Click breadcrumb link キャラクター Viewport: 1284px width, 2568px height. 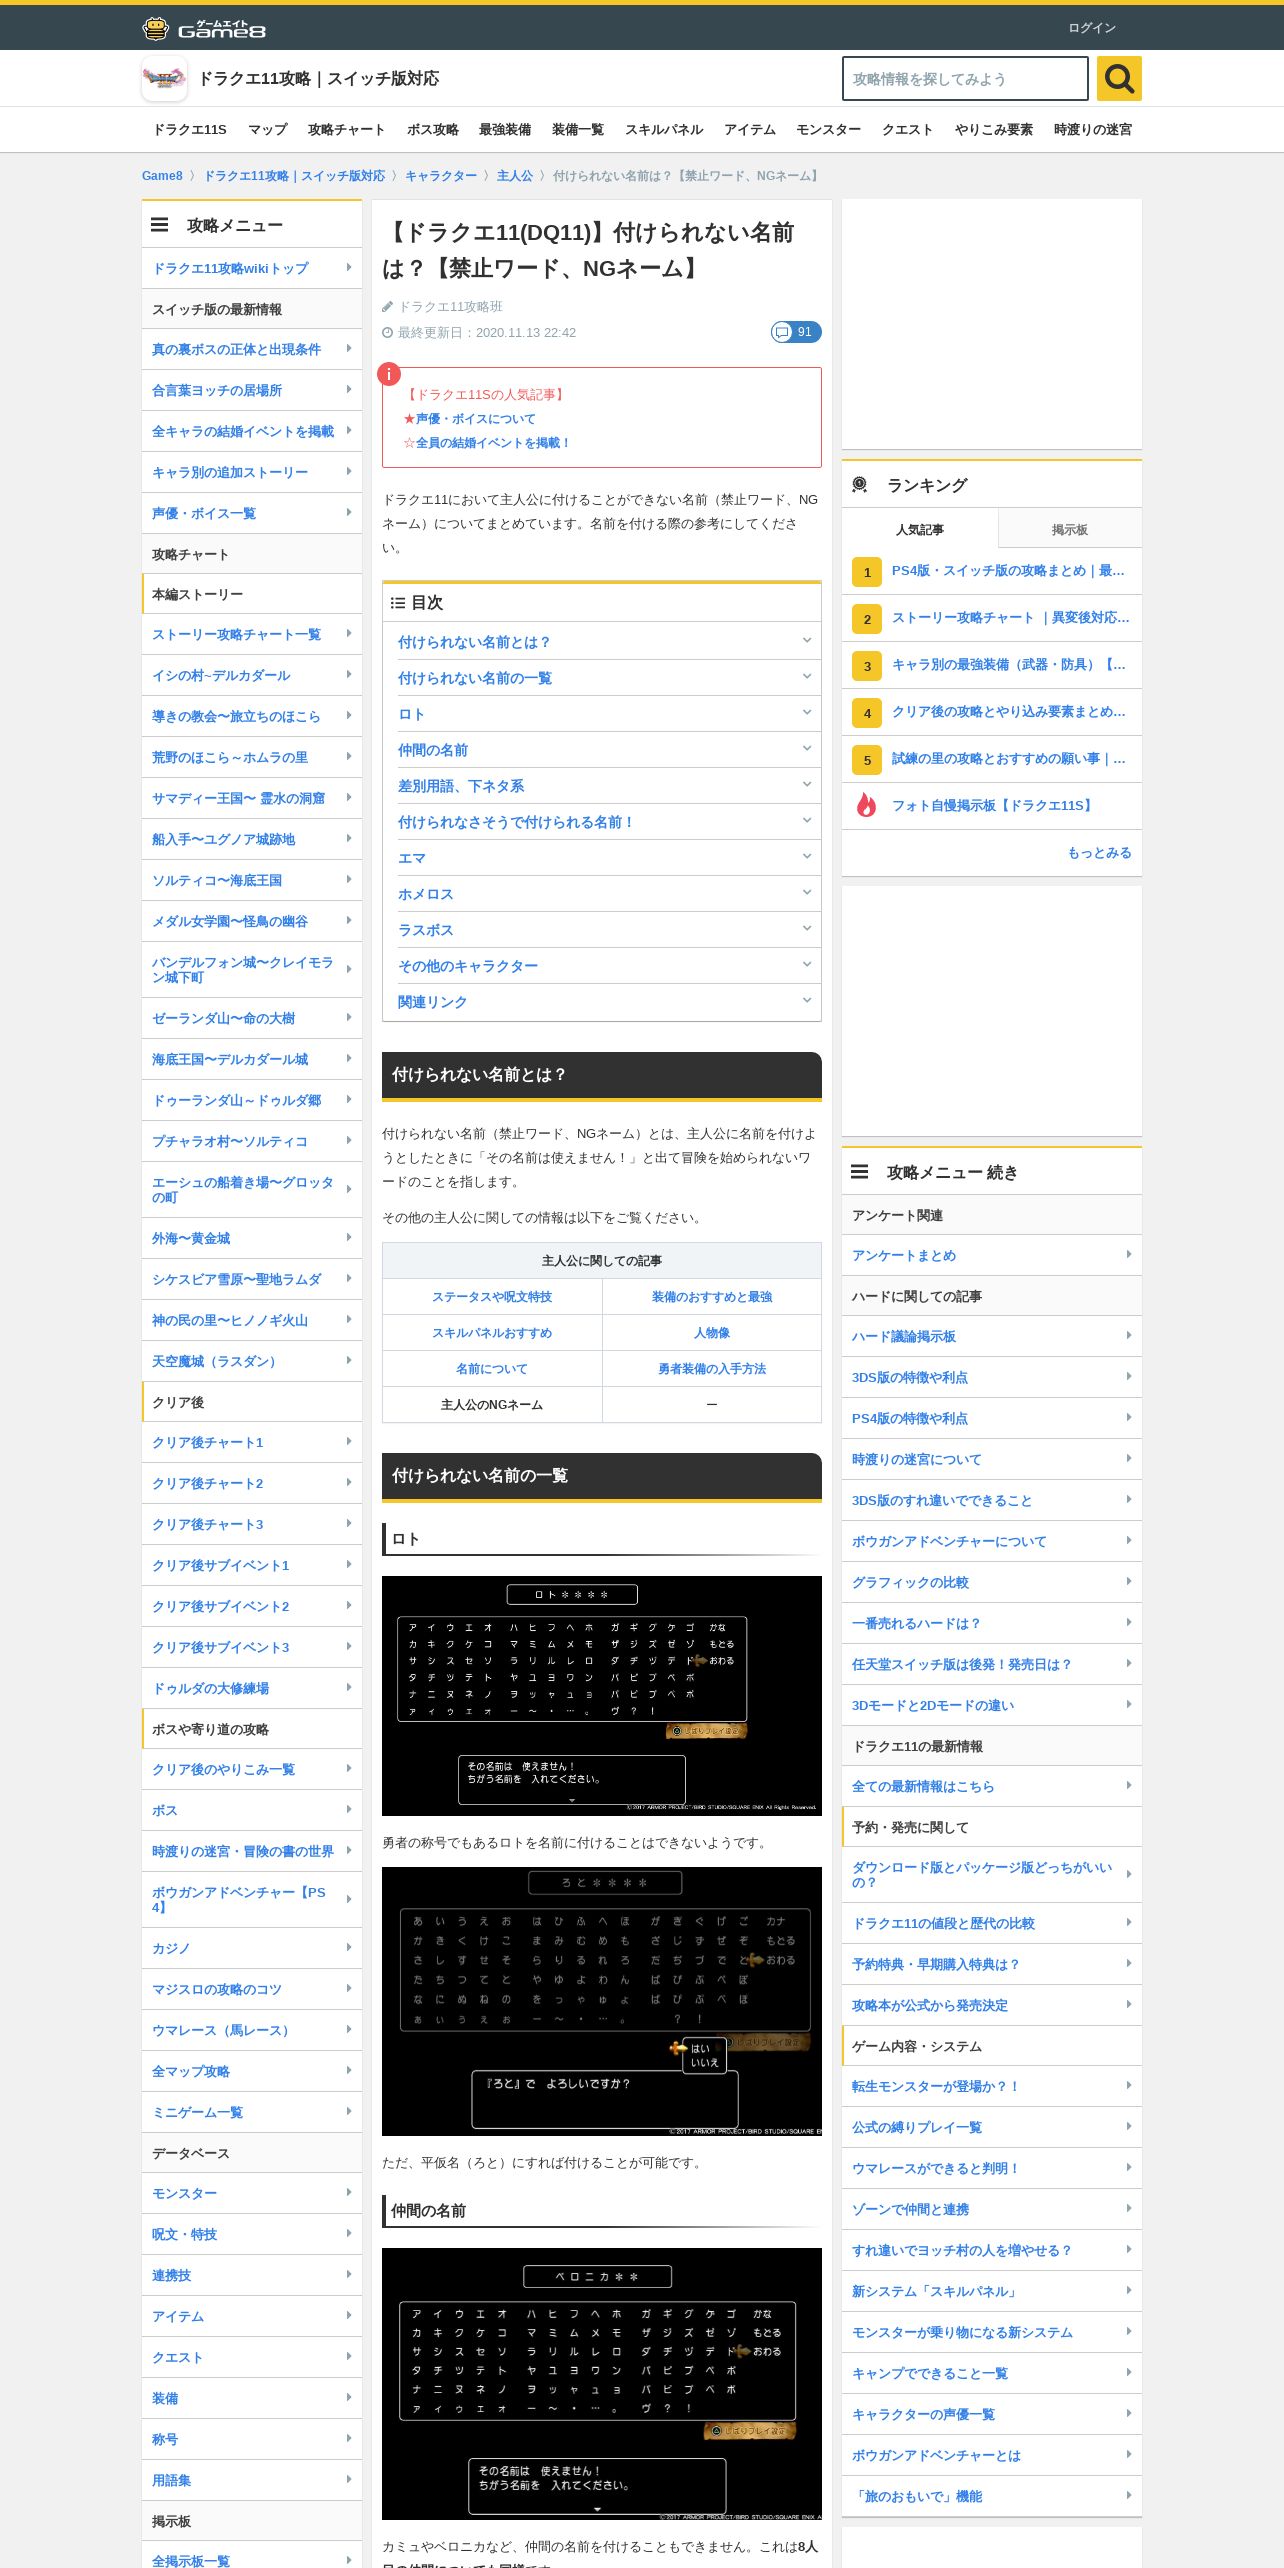[441, 176]
